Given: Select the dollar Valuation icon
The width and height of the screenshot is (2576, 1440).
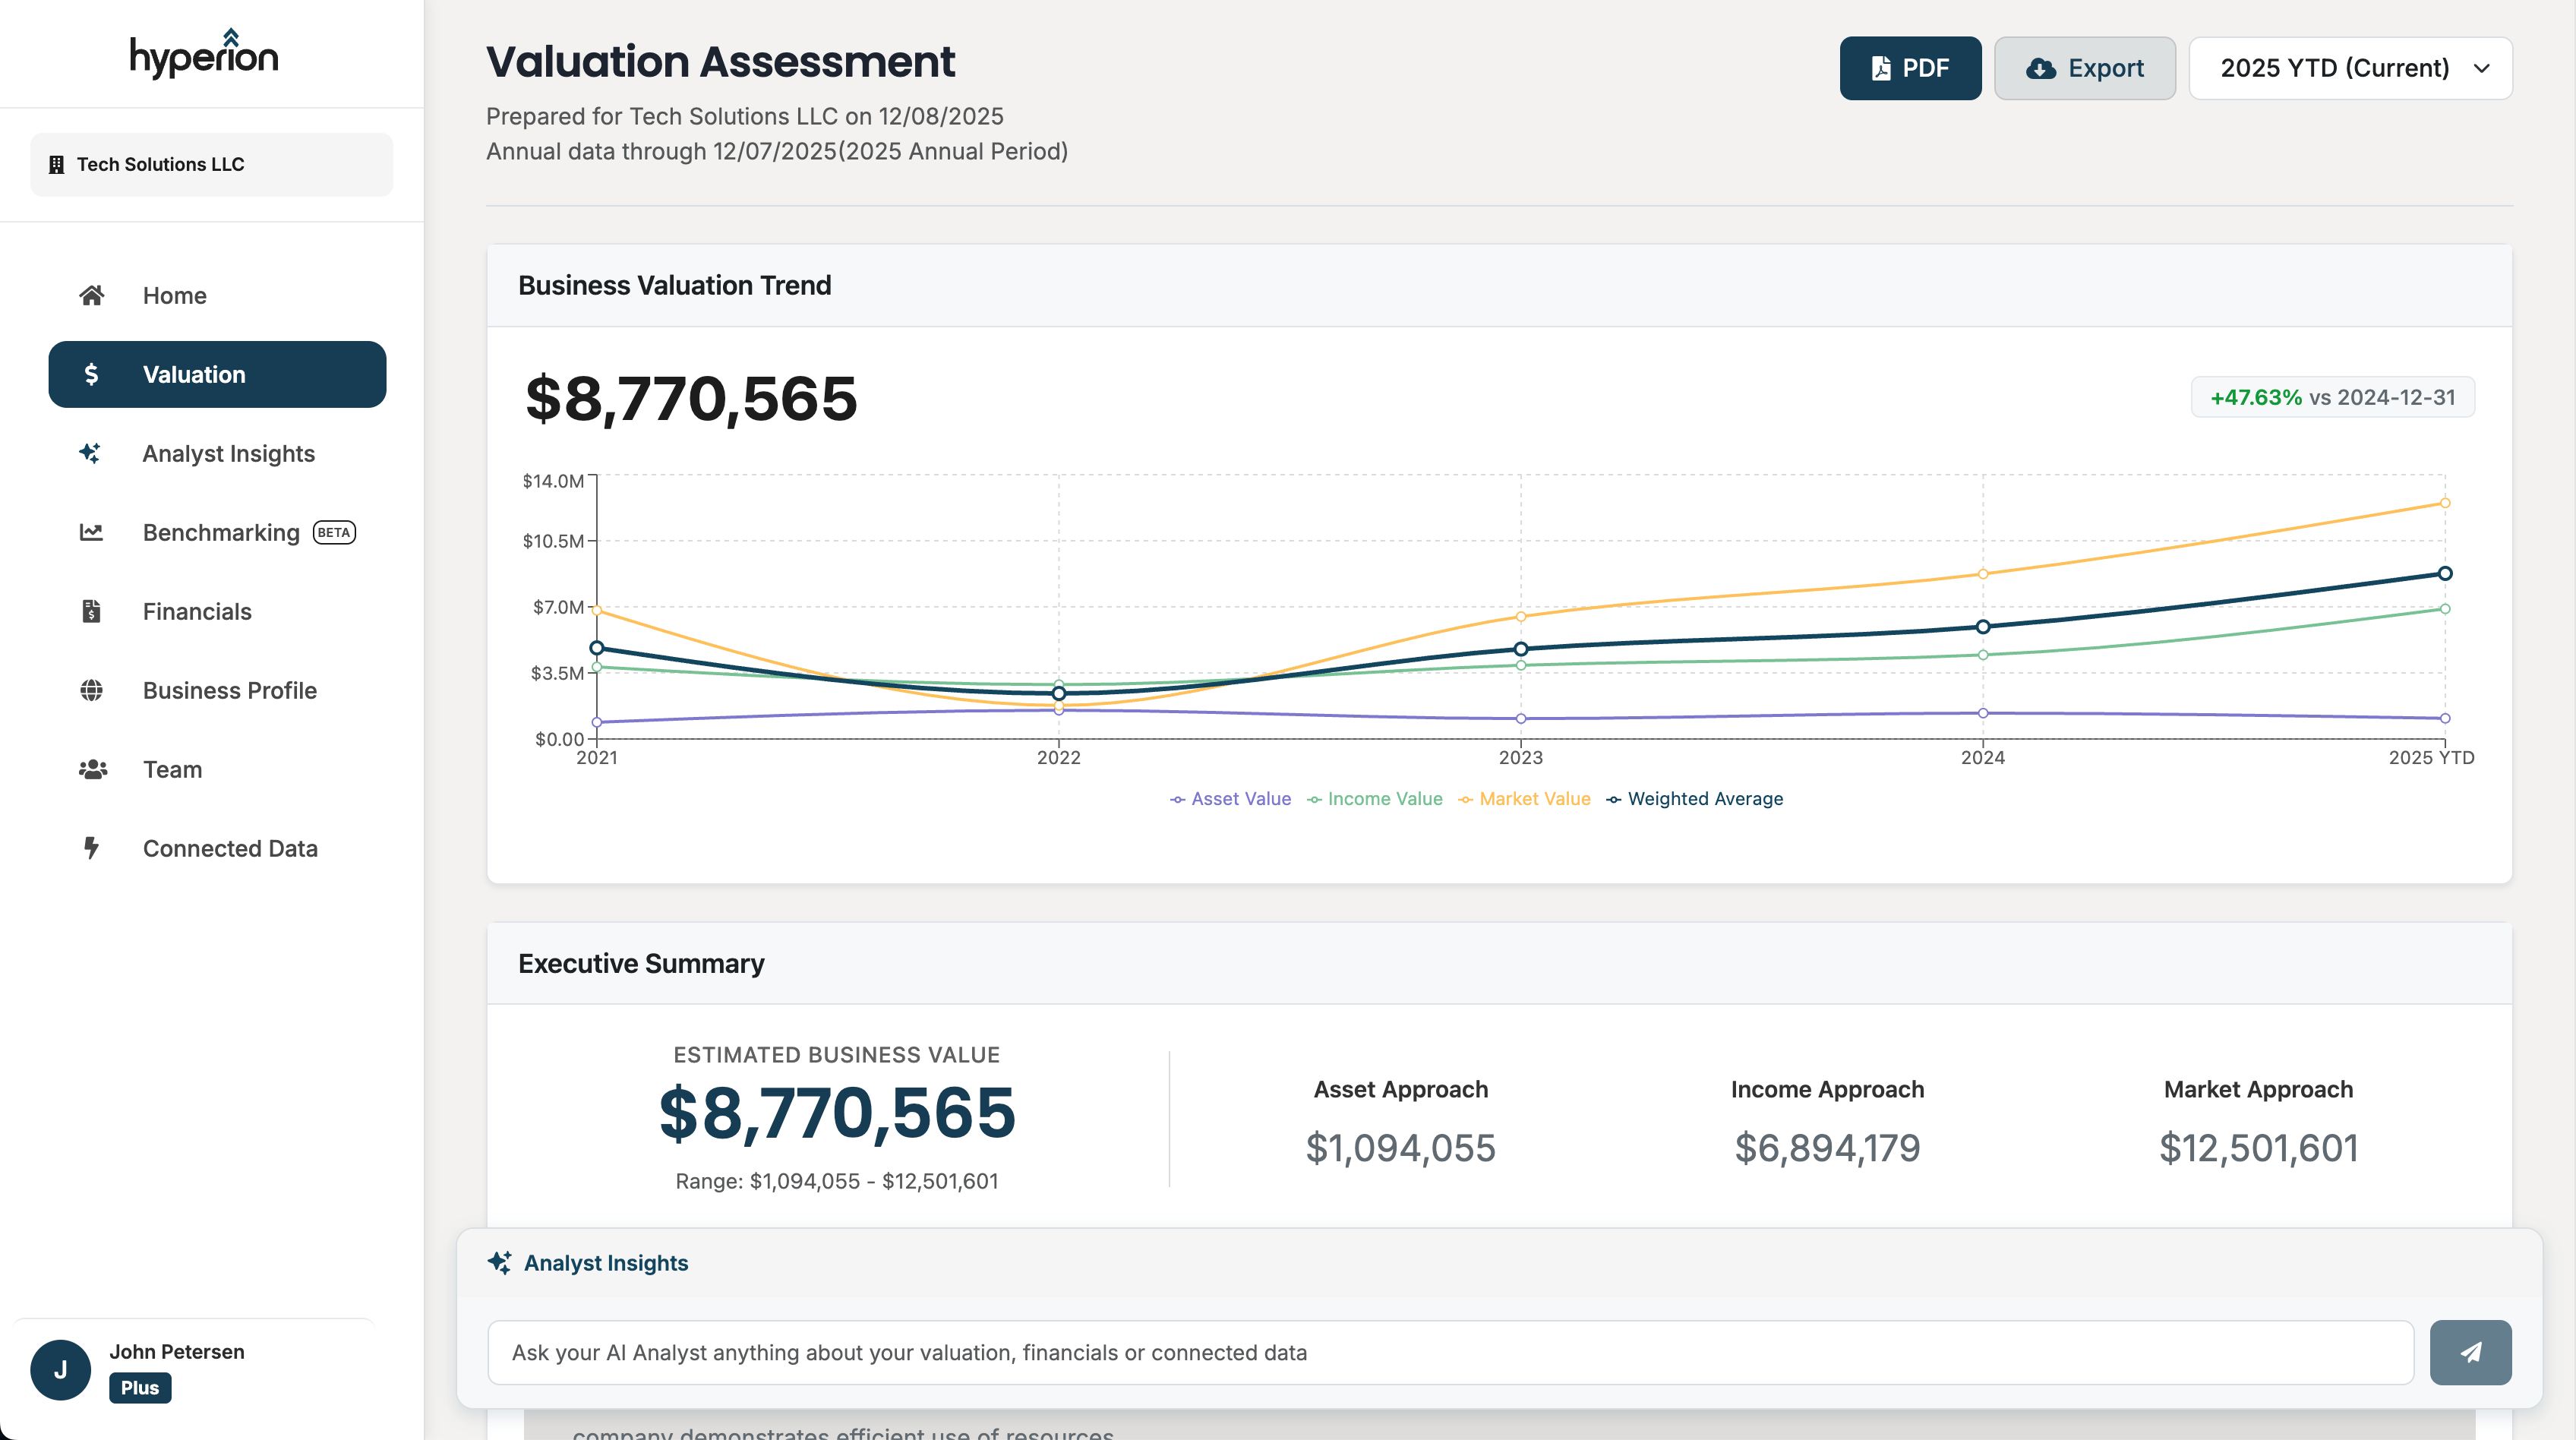Looking at the screenshot, I should click(92, 374).
